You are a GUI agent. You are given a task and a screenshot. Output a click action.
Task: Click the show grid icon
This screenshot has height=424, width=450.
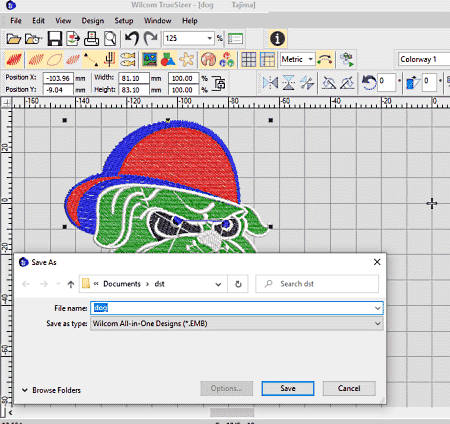pyautogui.click(x=248, y=60)
